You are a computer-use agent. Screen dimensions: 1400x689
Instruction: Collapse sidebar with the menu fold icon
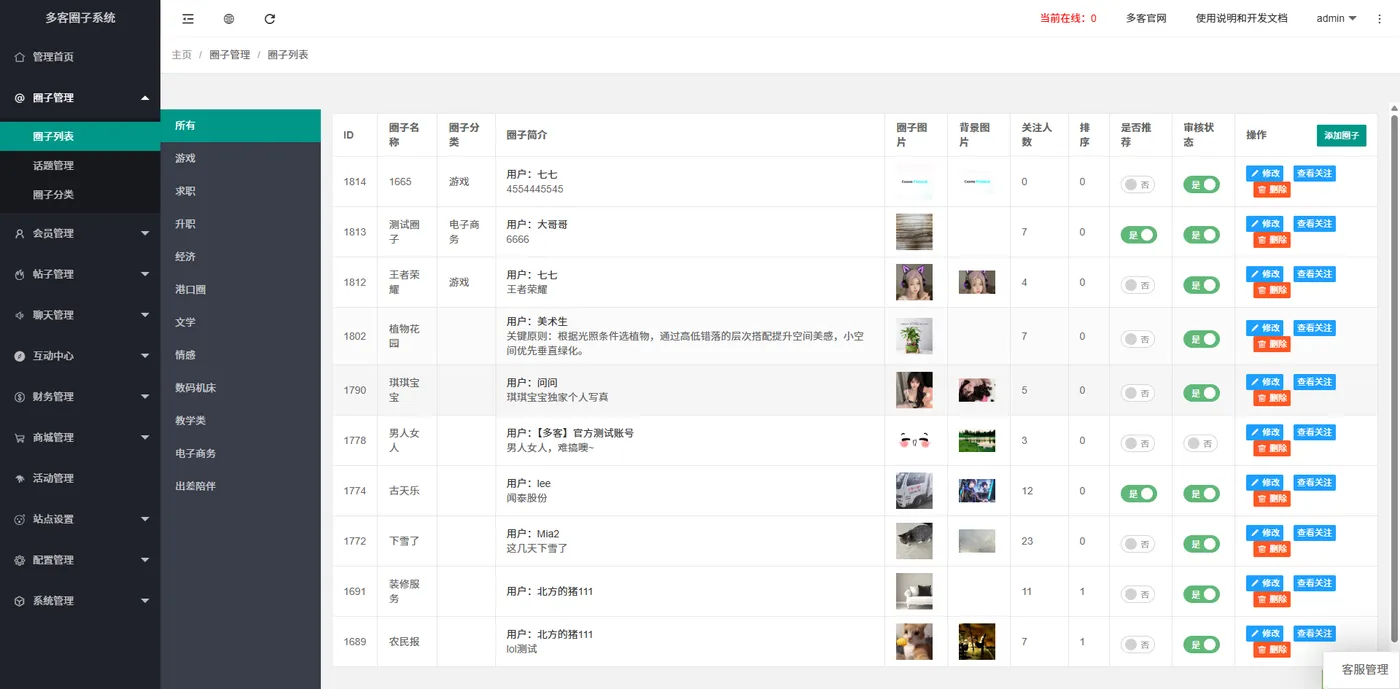click(188, 19)
